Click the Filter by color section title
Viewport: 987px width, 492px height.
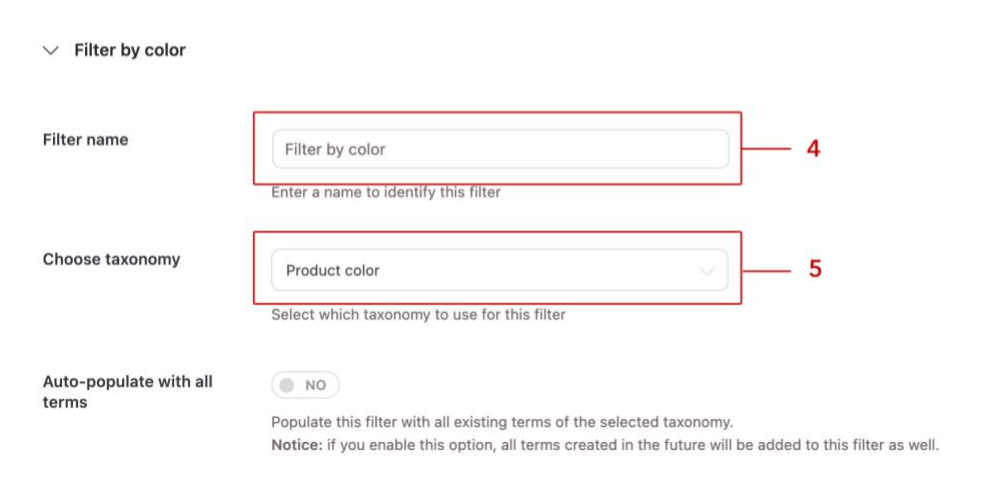130,50
